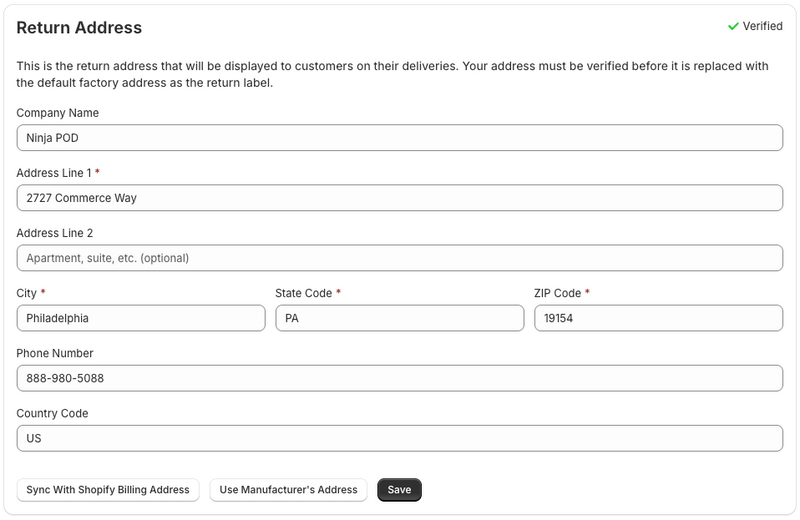Click the Verified status text
The image size is (800, 520).
762,27
